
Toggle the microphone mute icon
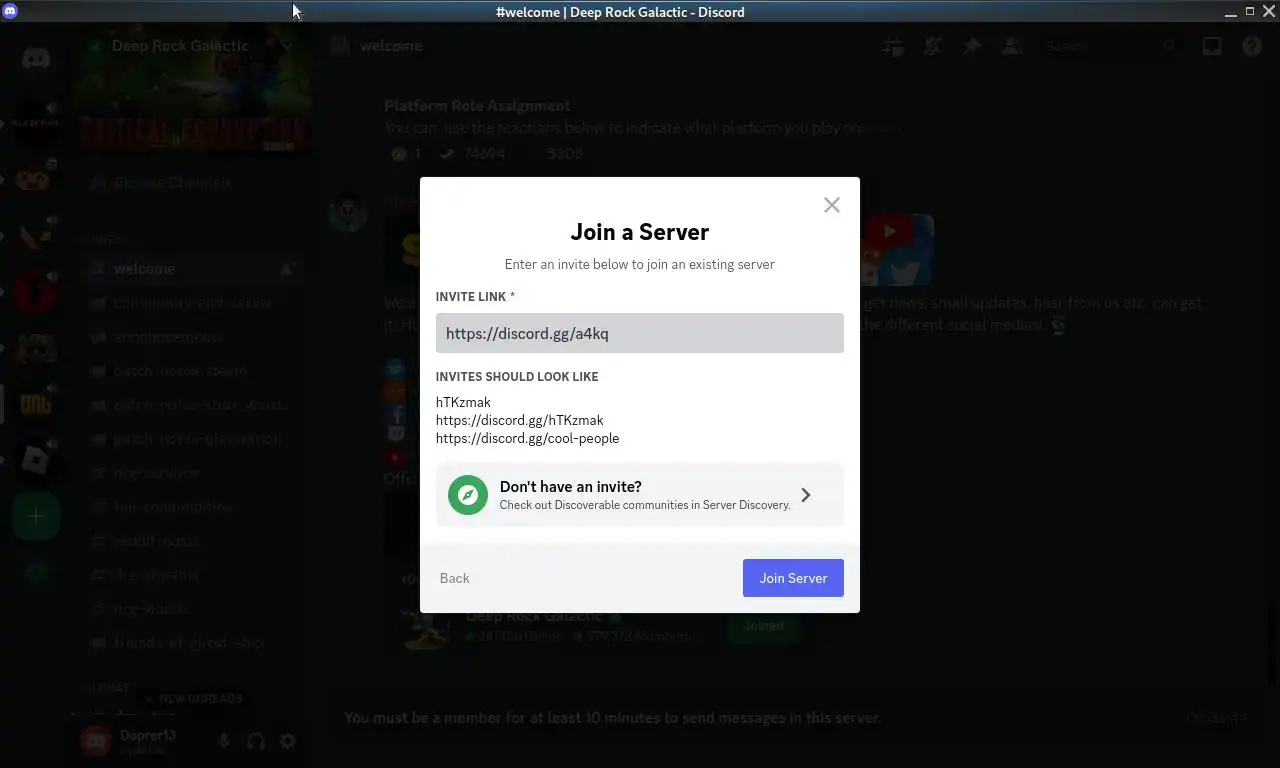pyautogui.click(x=224, y=741)
